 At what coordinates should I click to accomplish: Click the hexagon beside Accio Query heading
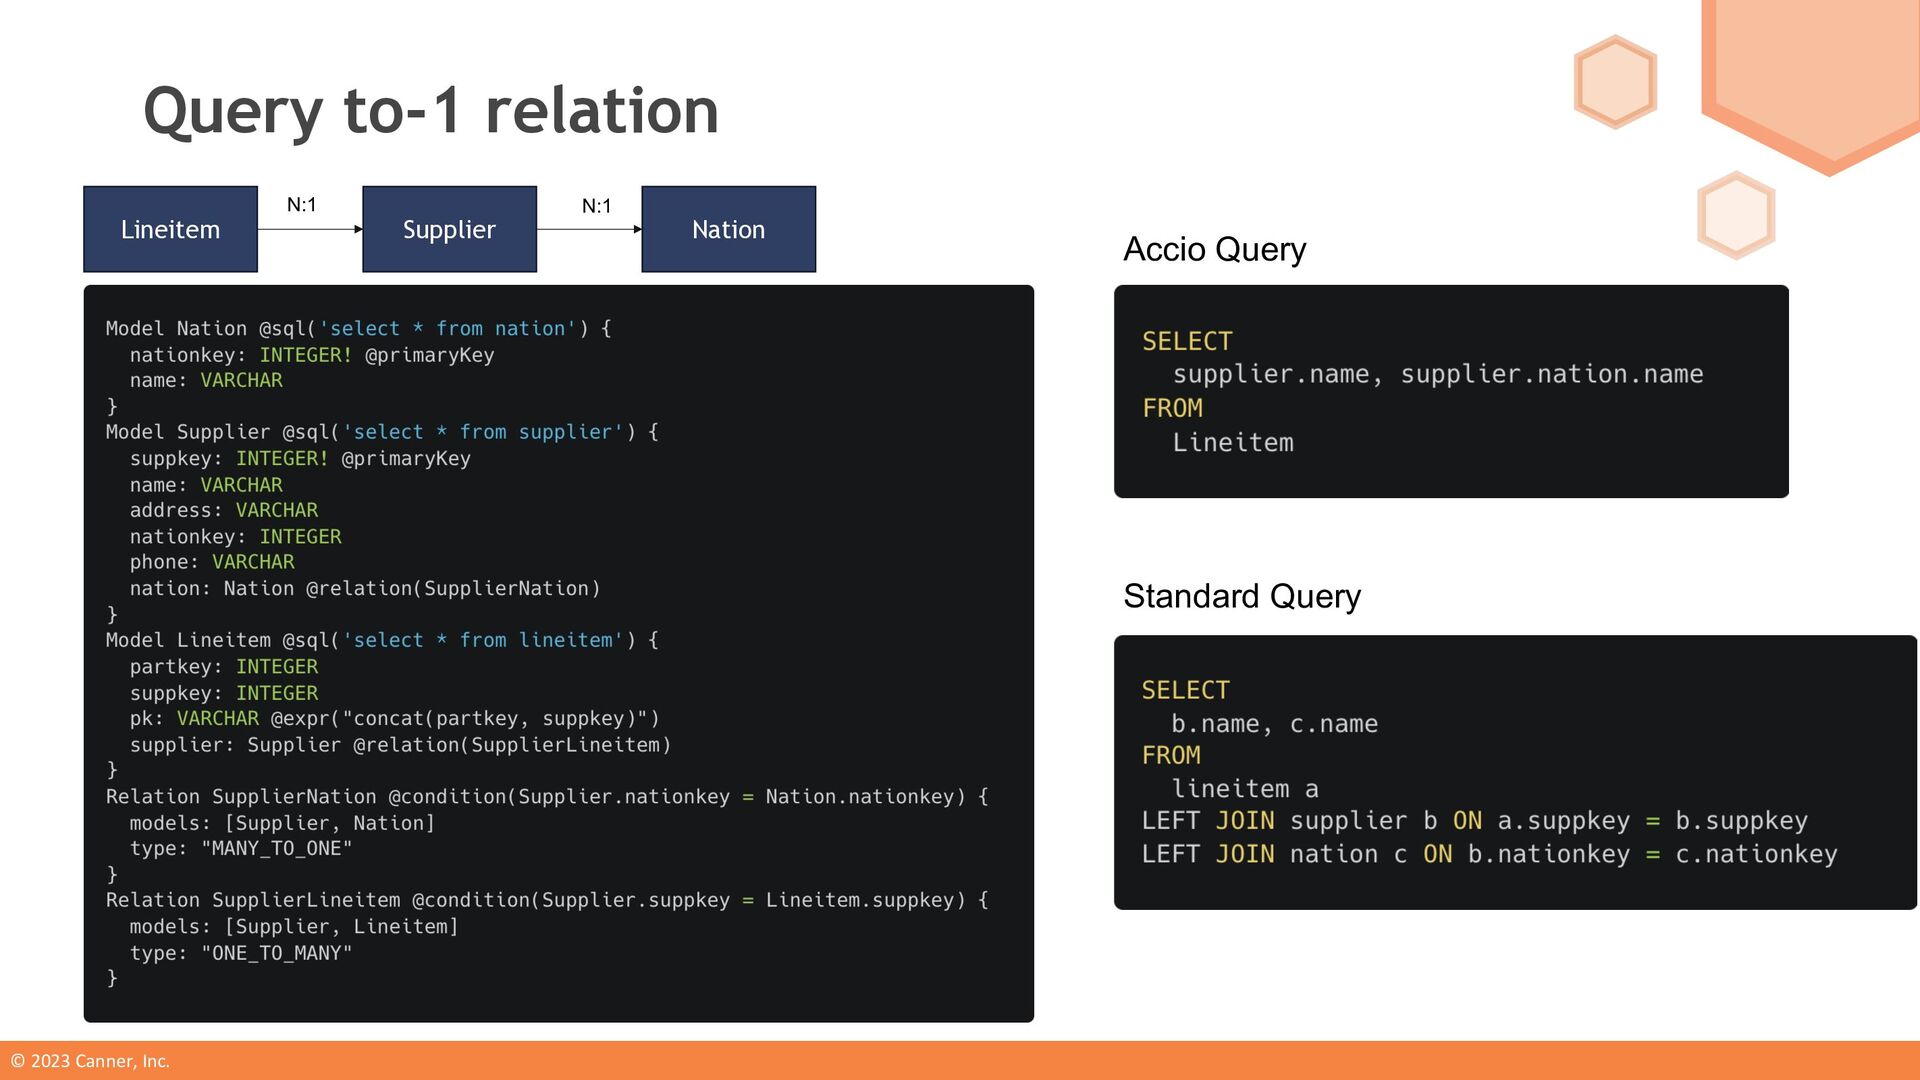(1736, 215)
